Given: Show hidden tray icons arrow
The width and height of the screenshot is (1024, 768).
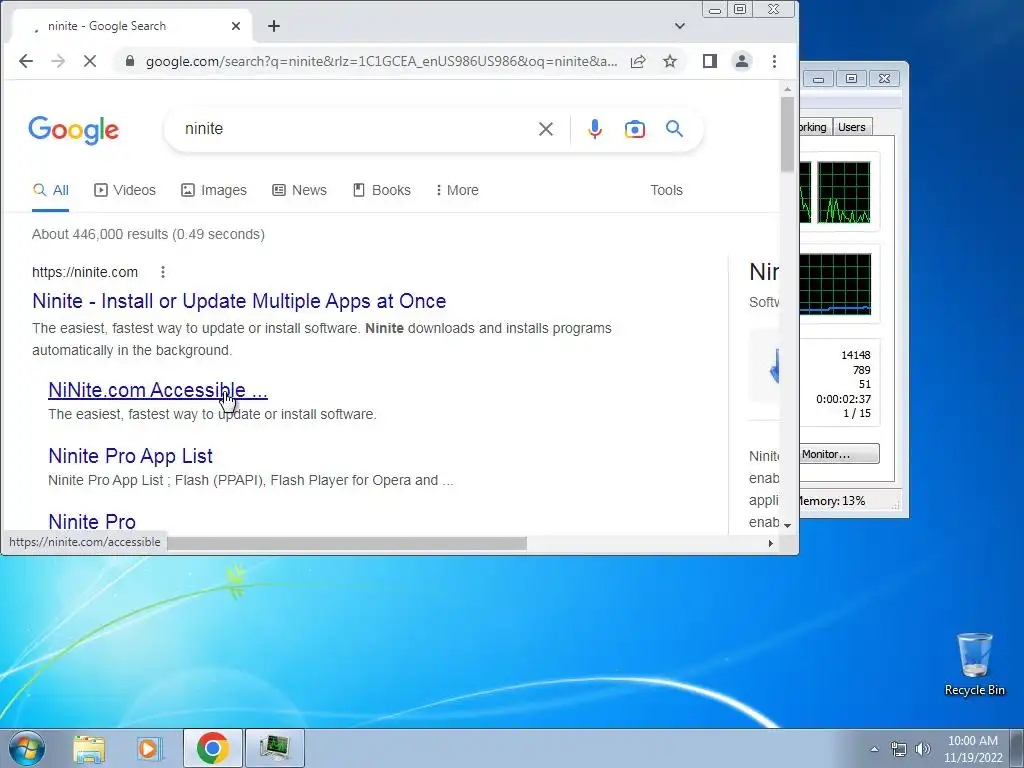Looking at the screenshot, I should coord(874,749).
